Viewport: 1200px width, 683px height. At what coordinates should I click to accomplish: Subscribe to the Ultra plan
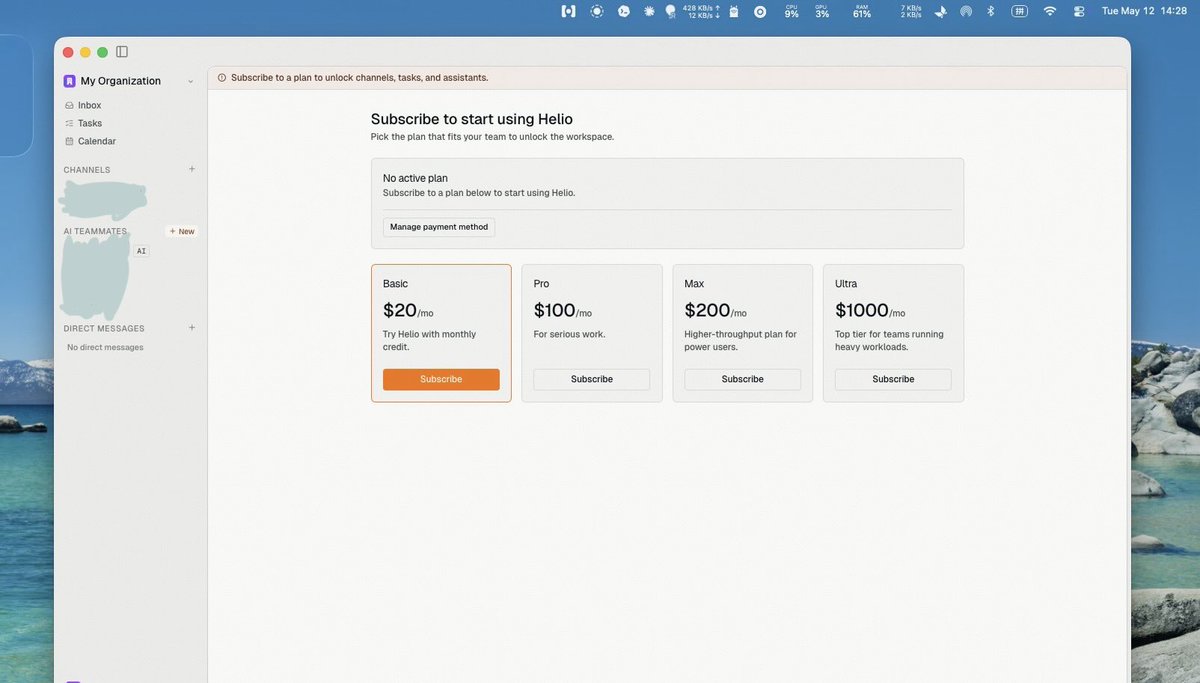pos(893,379)
